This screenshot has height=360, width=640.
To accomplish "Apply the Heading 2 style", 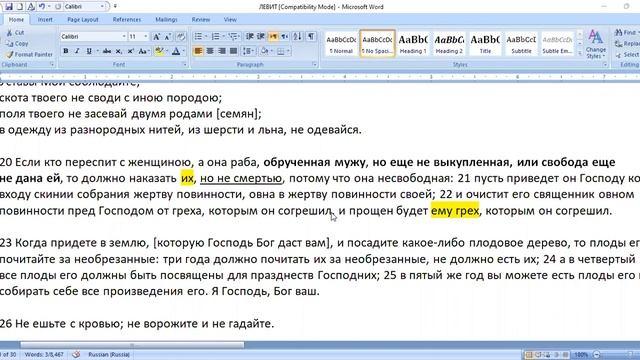I will 449,44.
